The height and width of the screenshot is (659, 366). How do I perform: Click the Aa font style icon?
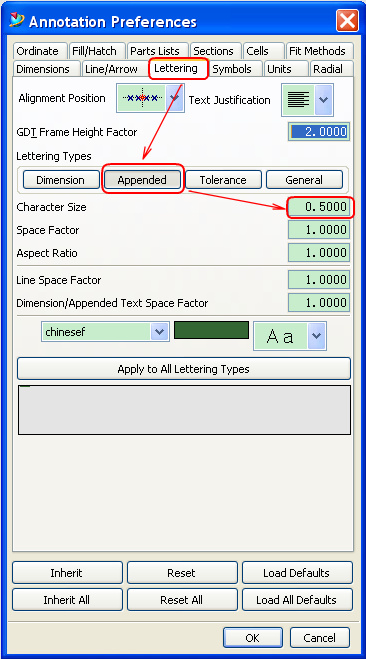[281, 336]
